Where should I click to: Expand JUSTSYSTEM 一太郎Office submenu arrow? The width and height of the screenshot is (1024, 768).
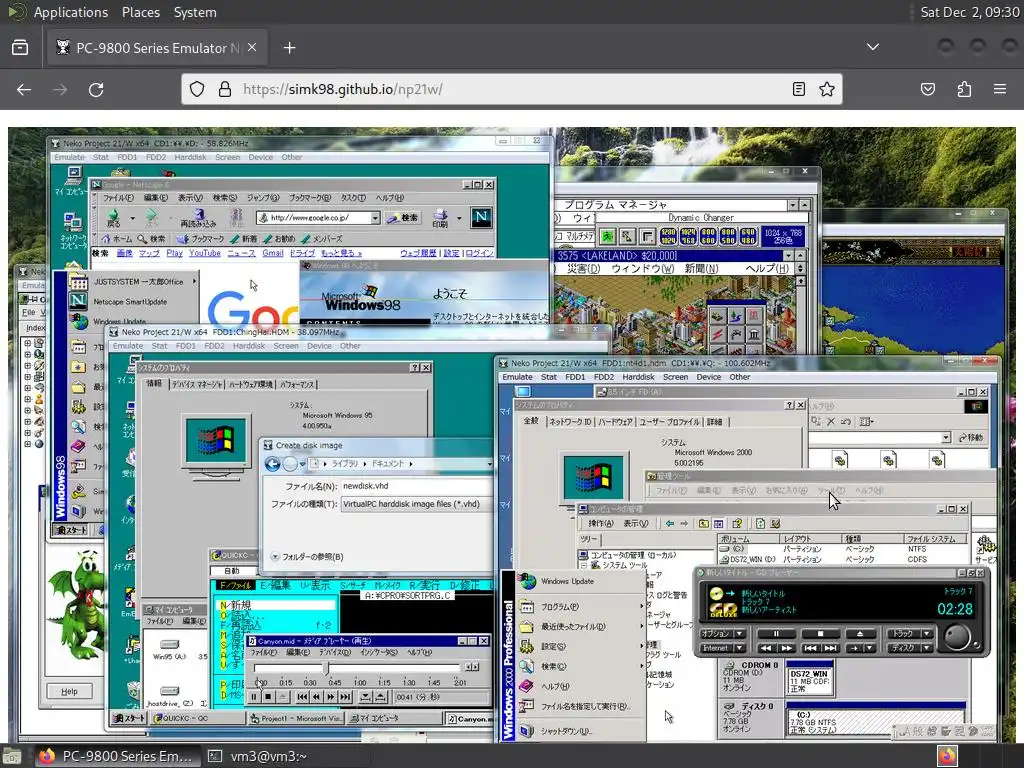[194, 282]
